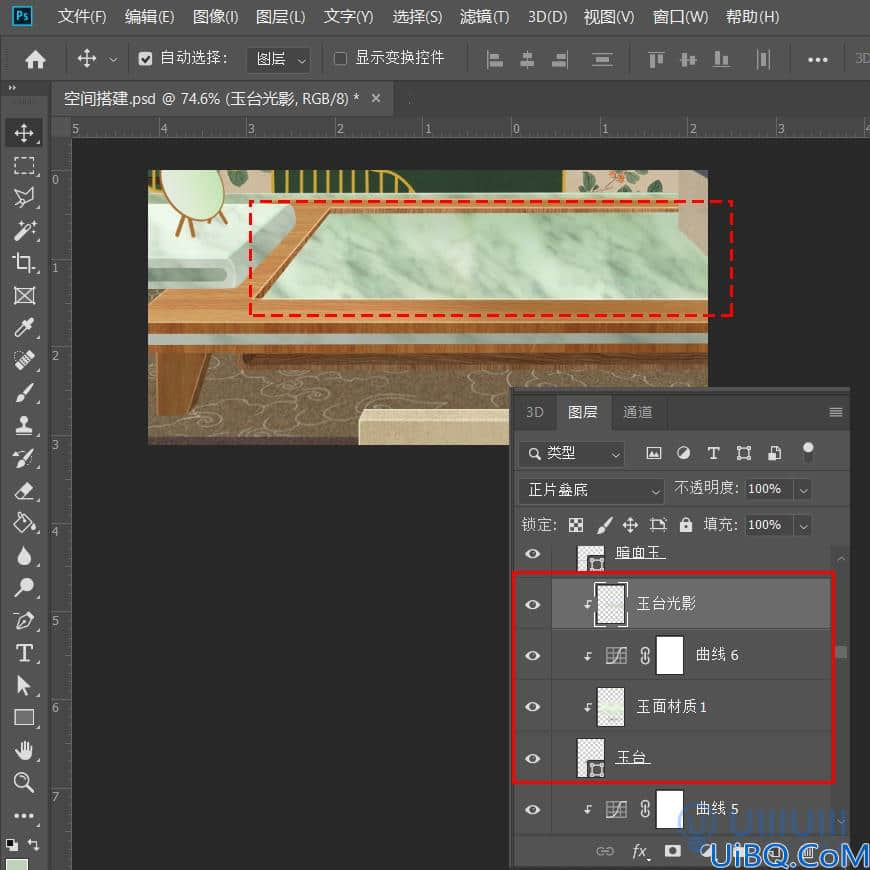
Task: Open the 文件(F) menu
Action: [82, 17]
